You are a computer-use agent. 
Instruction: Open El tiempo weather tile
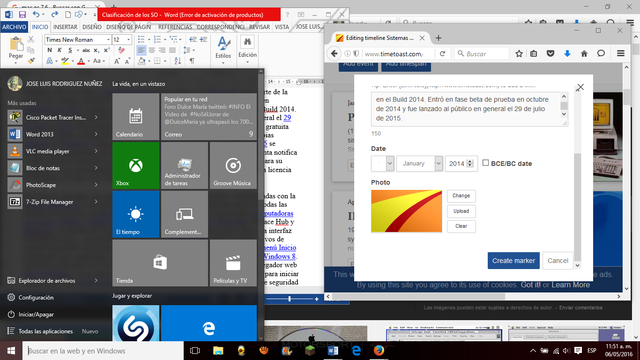point(136,214)
